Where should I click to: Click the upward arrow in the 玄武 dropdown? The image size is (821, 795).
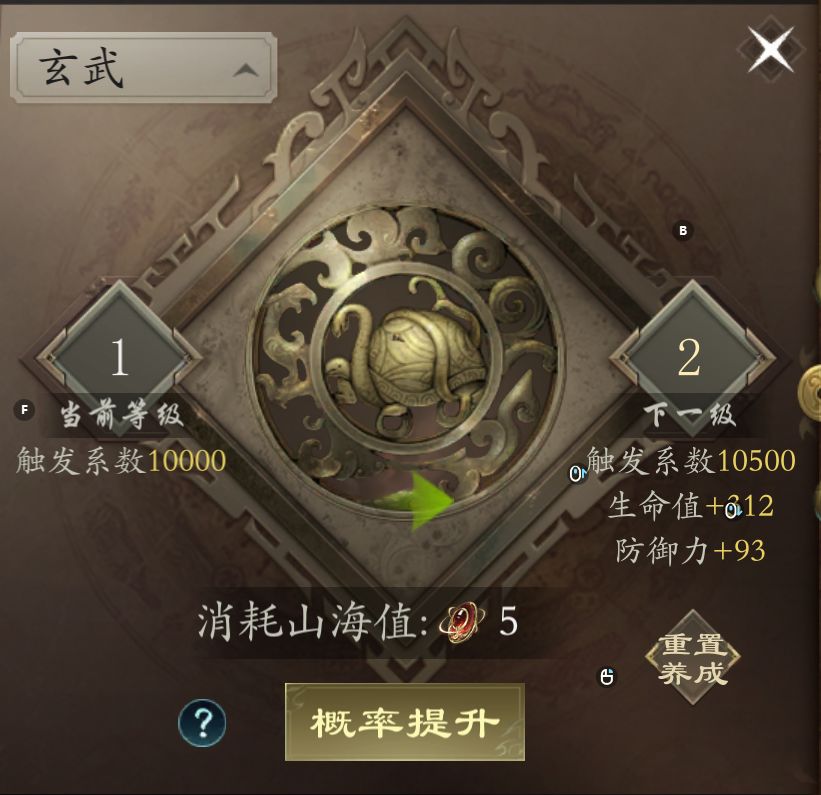pos(246,70)
